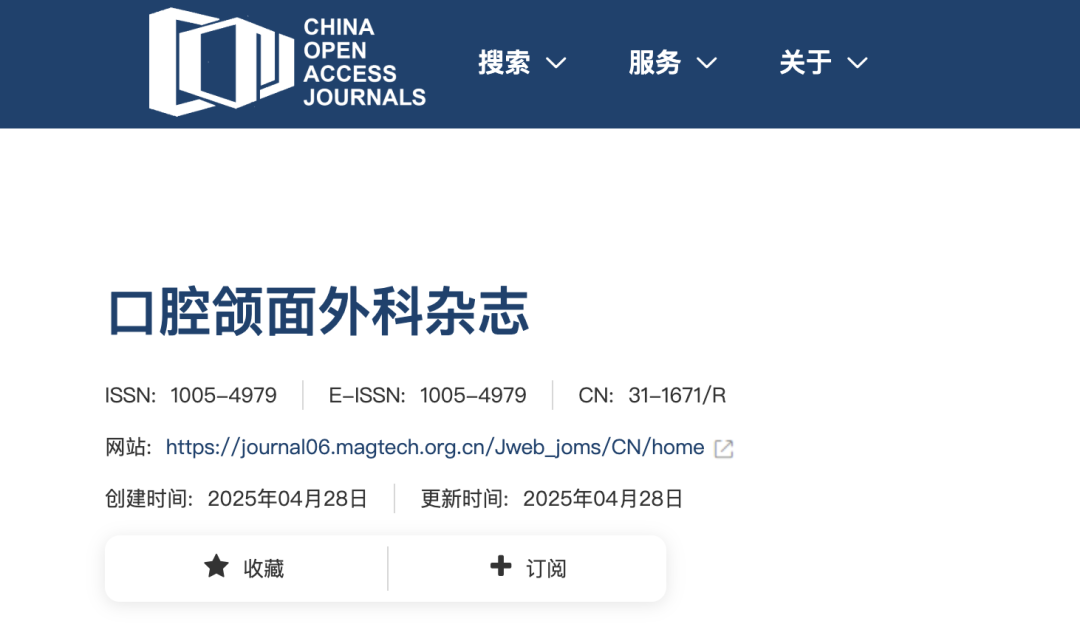Click the CN number 31-1671/R
1080x638 pixels.
pos(677,395)
